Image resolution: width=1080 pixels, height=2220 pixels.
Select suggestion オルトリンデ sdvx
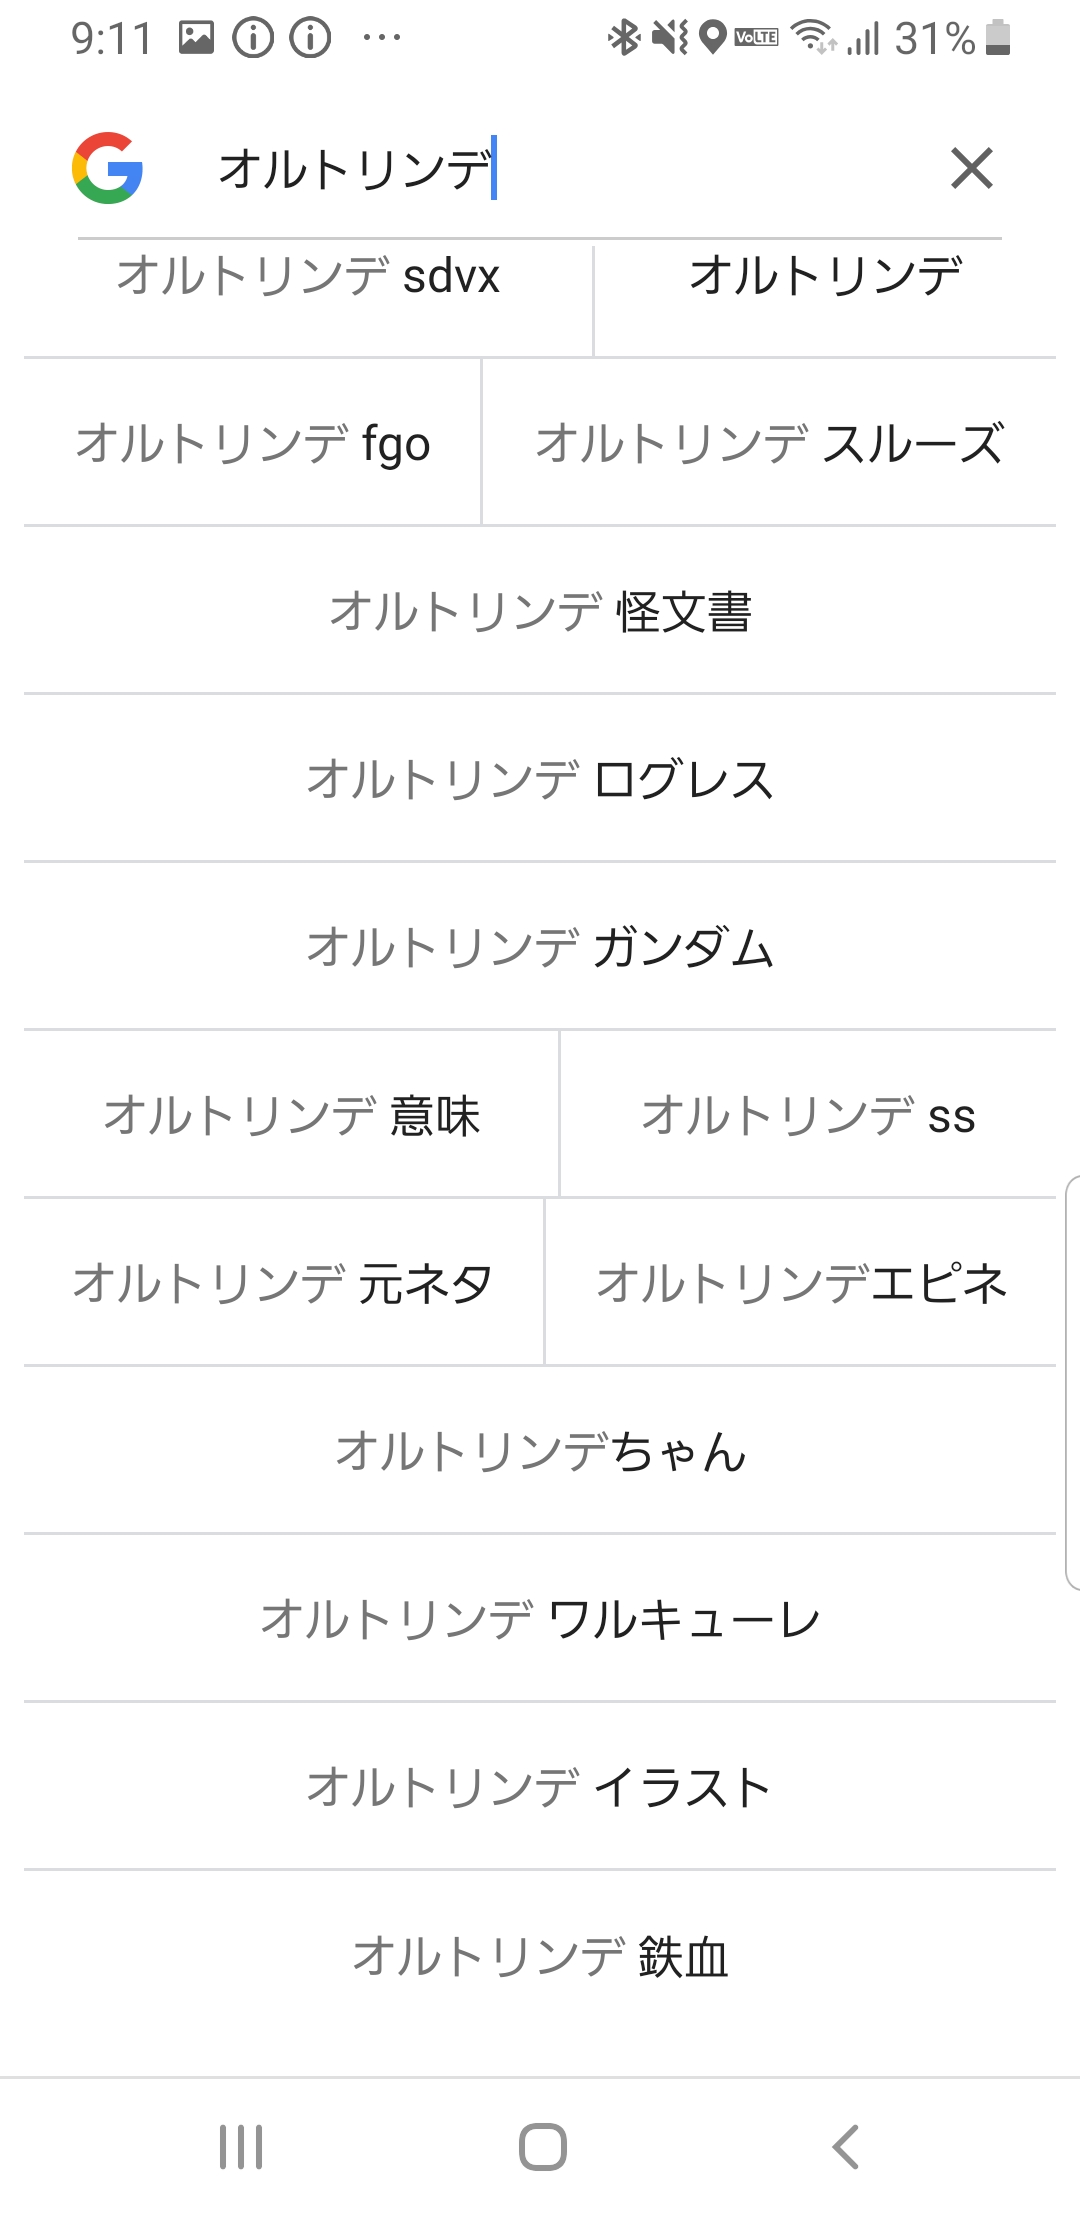308,278
